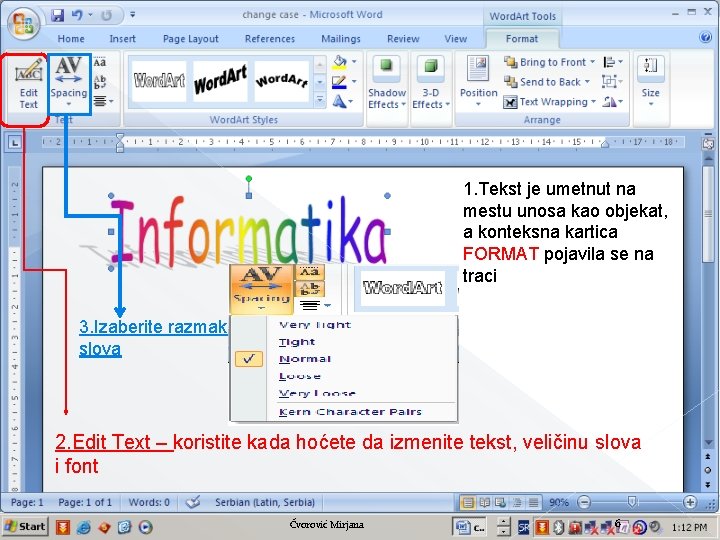Click the Windows Start button
This screenshot has width=720, height=540.
click(x=25, y=526)
